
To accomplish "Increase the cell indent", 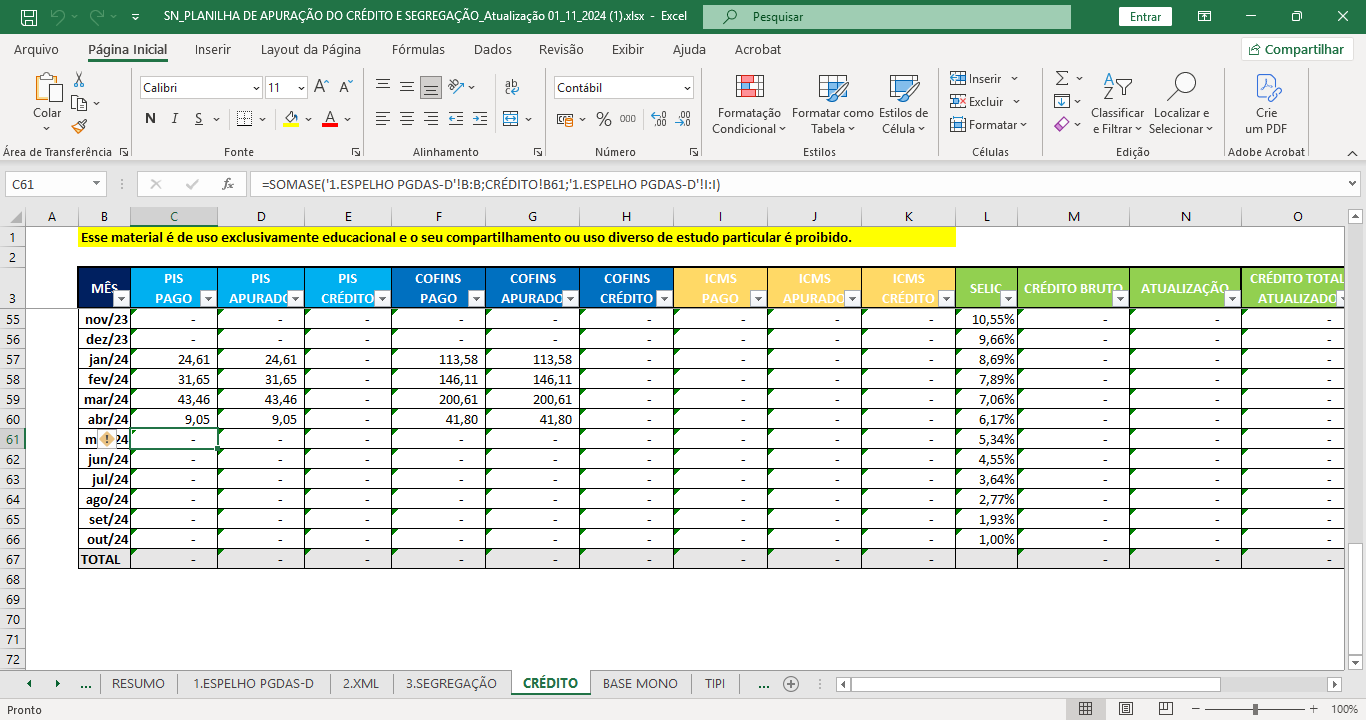I will click(x=481, y=119).
